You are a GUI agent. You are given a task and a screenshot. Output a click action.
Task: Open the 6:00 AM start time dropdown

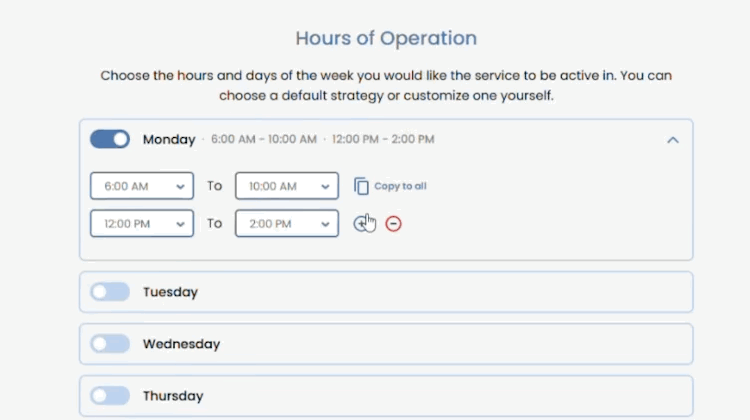coord(141,186)
